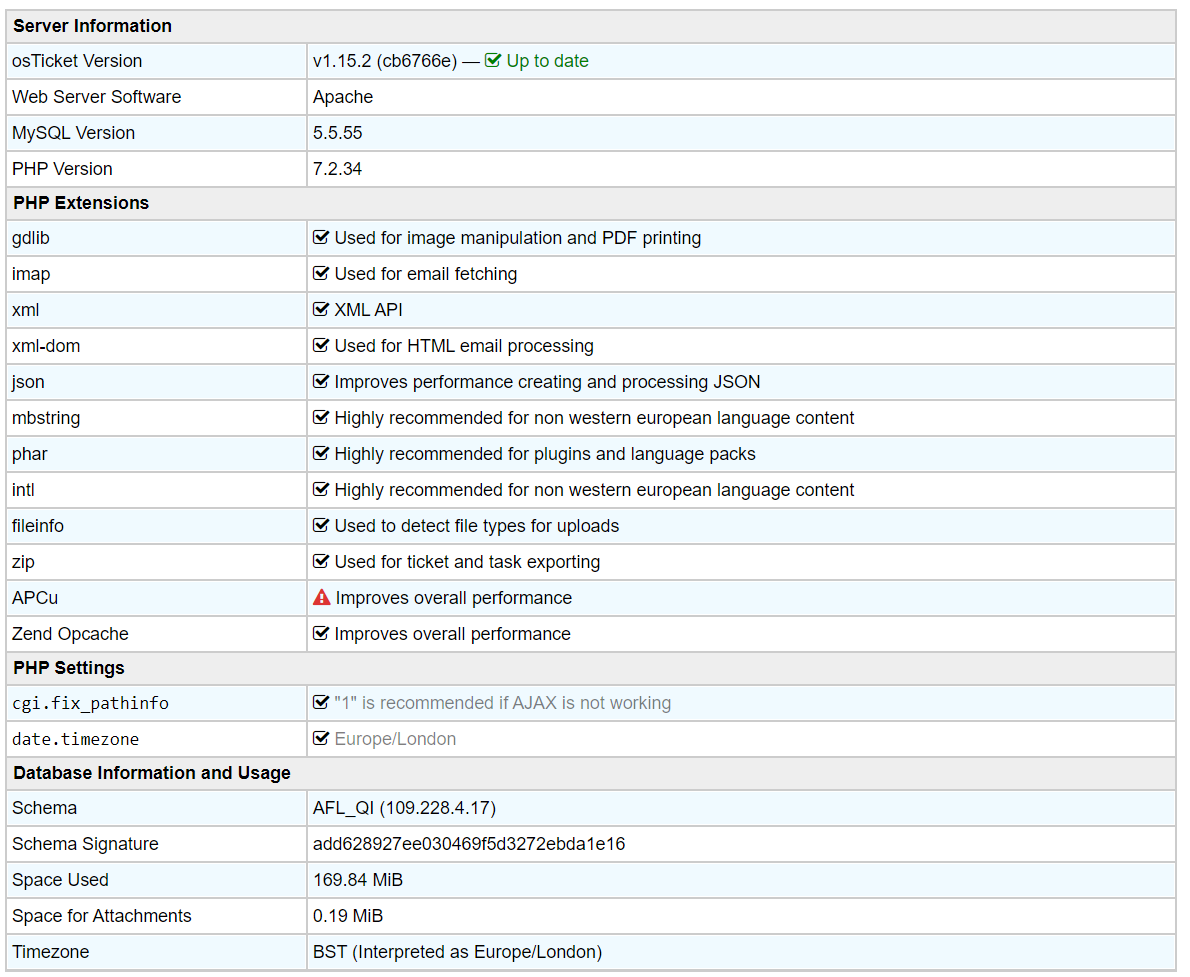
Task: Click the Up to date link
Action: click(547, 61)
